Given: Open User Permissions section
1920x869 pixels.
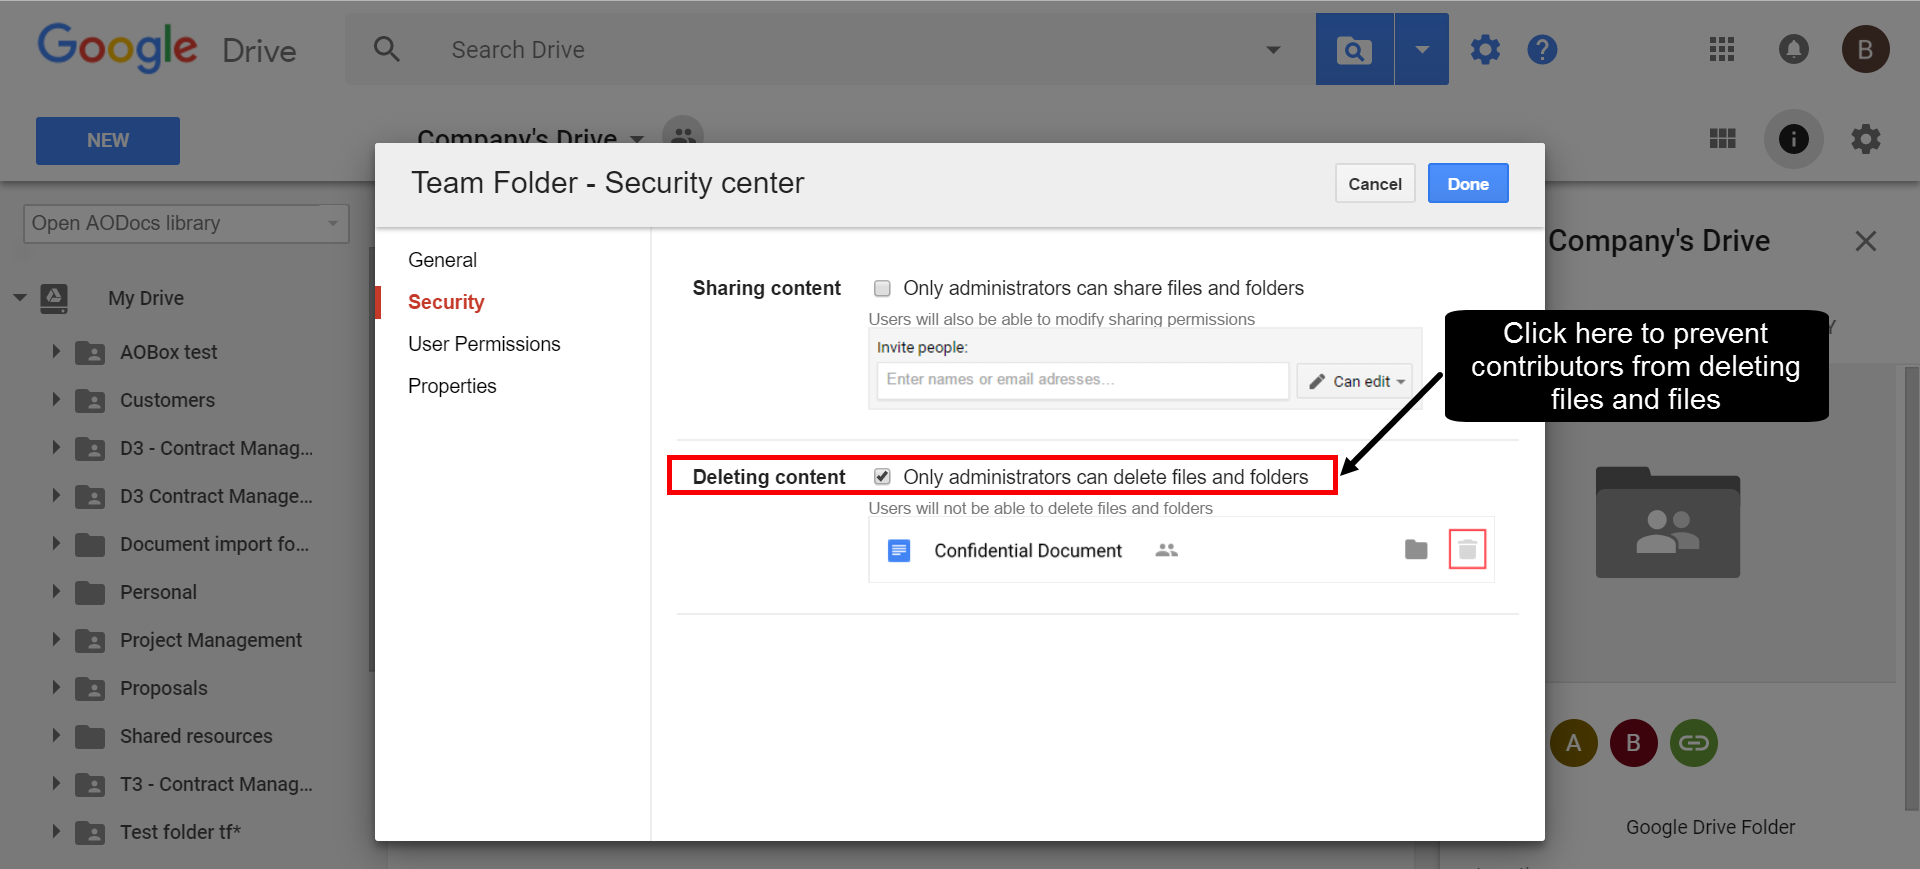Looking at the screenshot, I should (484, 344).
